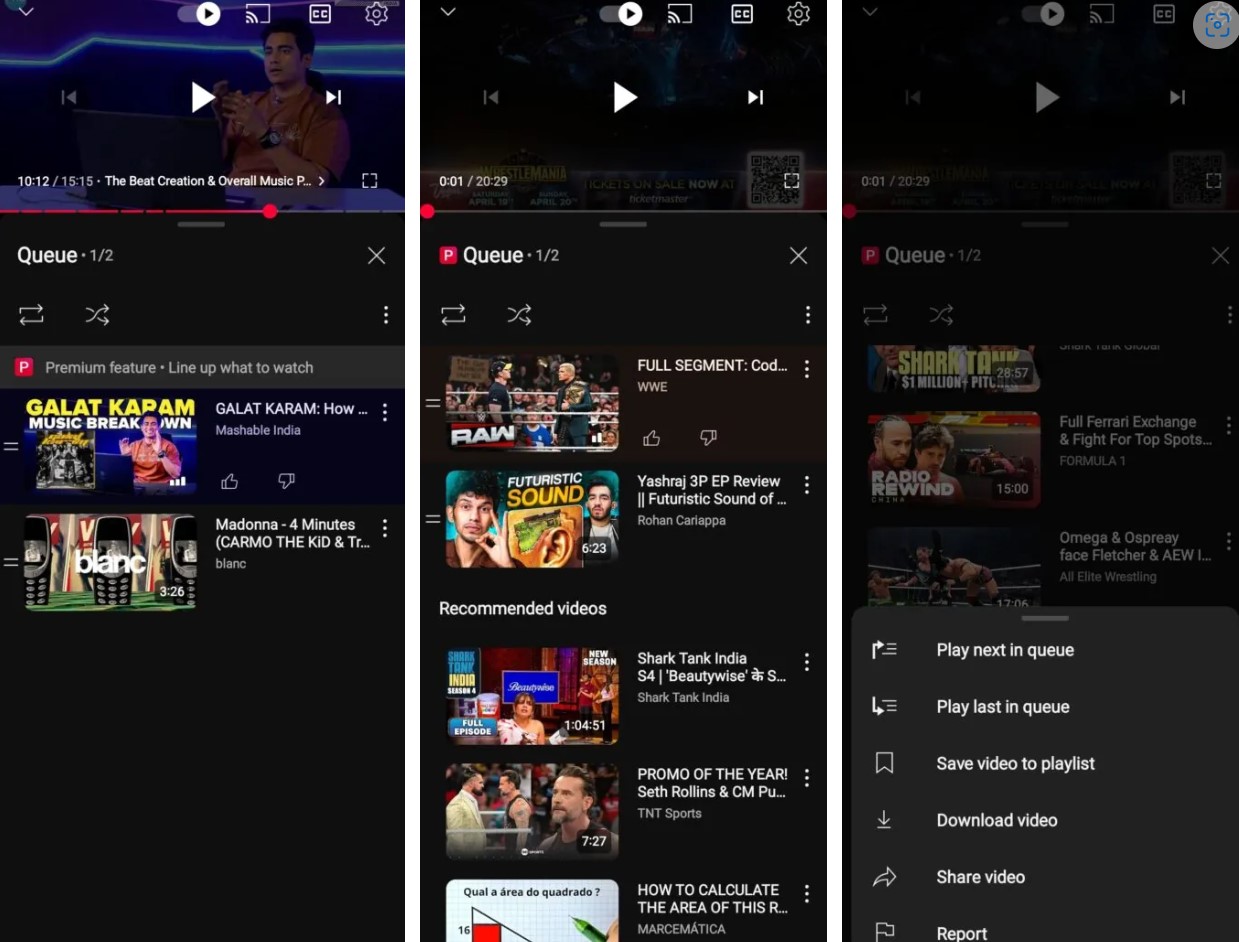Click the progress scrubber at 10:12
The width and height of the screenshot is (1239, 942).
270,211
